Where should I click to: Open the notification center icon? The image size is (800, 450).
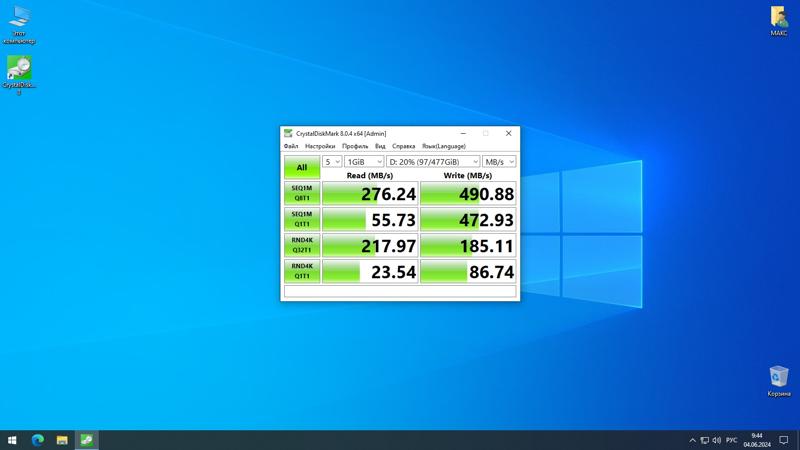pos(785,440)
